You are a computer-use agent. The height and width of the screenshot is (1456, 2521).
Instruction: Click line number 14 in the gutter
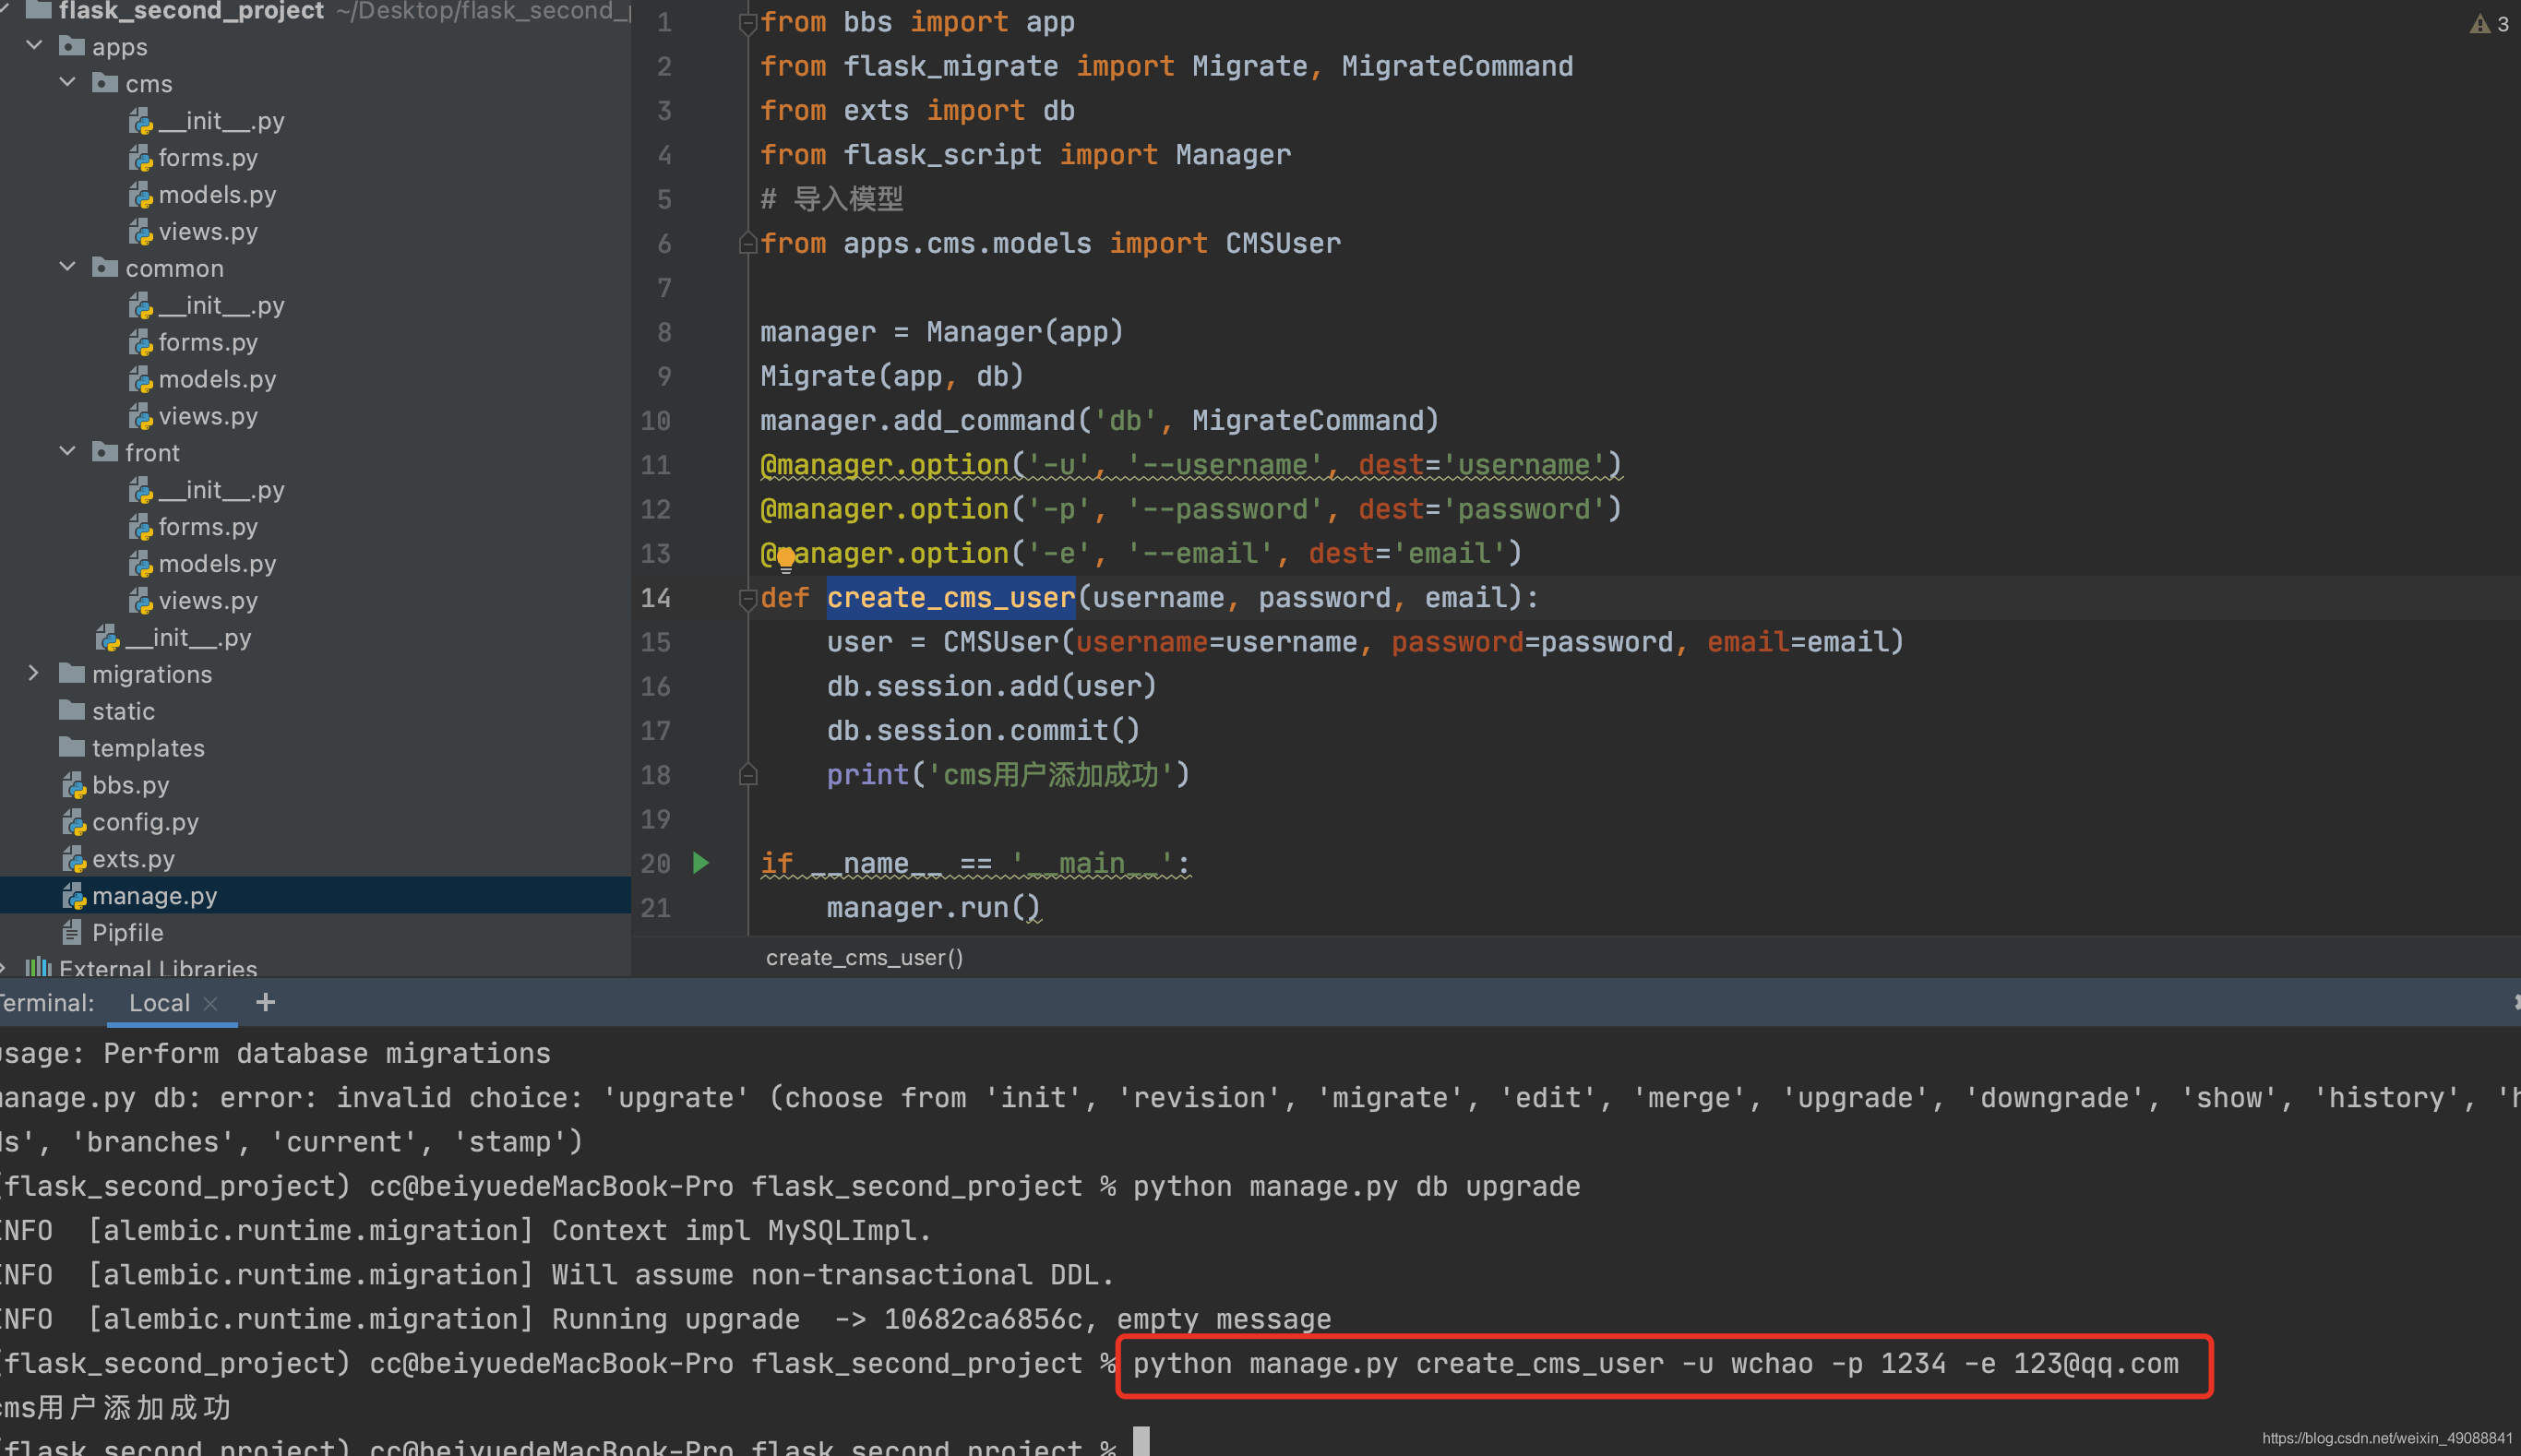point(655,597)
